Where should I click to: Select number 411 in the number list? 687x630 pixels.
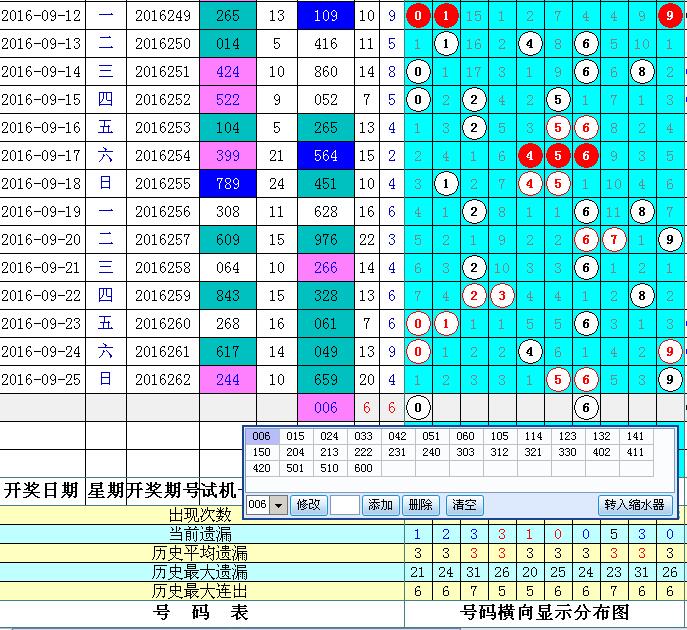click(636, 452)
